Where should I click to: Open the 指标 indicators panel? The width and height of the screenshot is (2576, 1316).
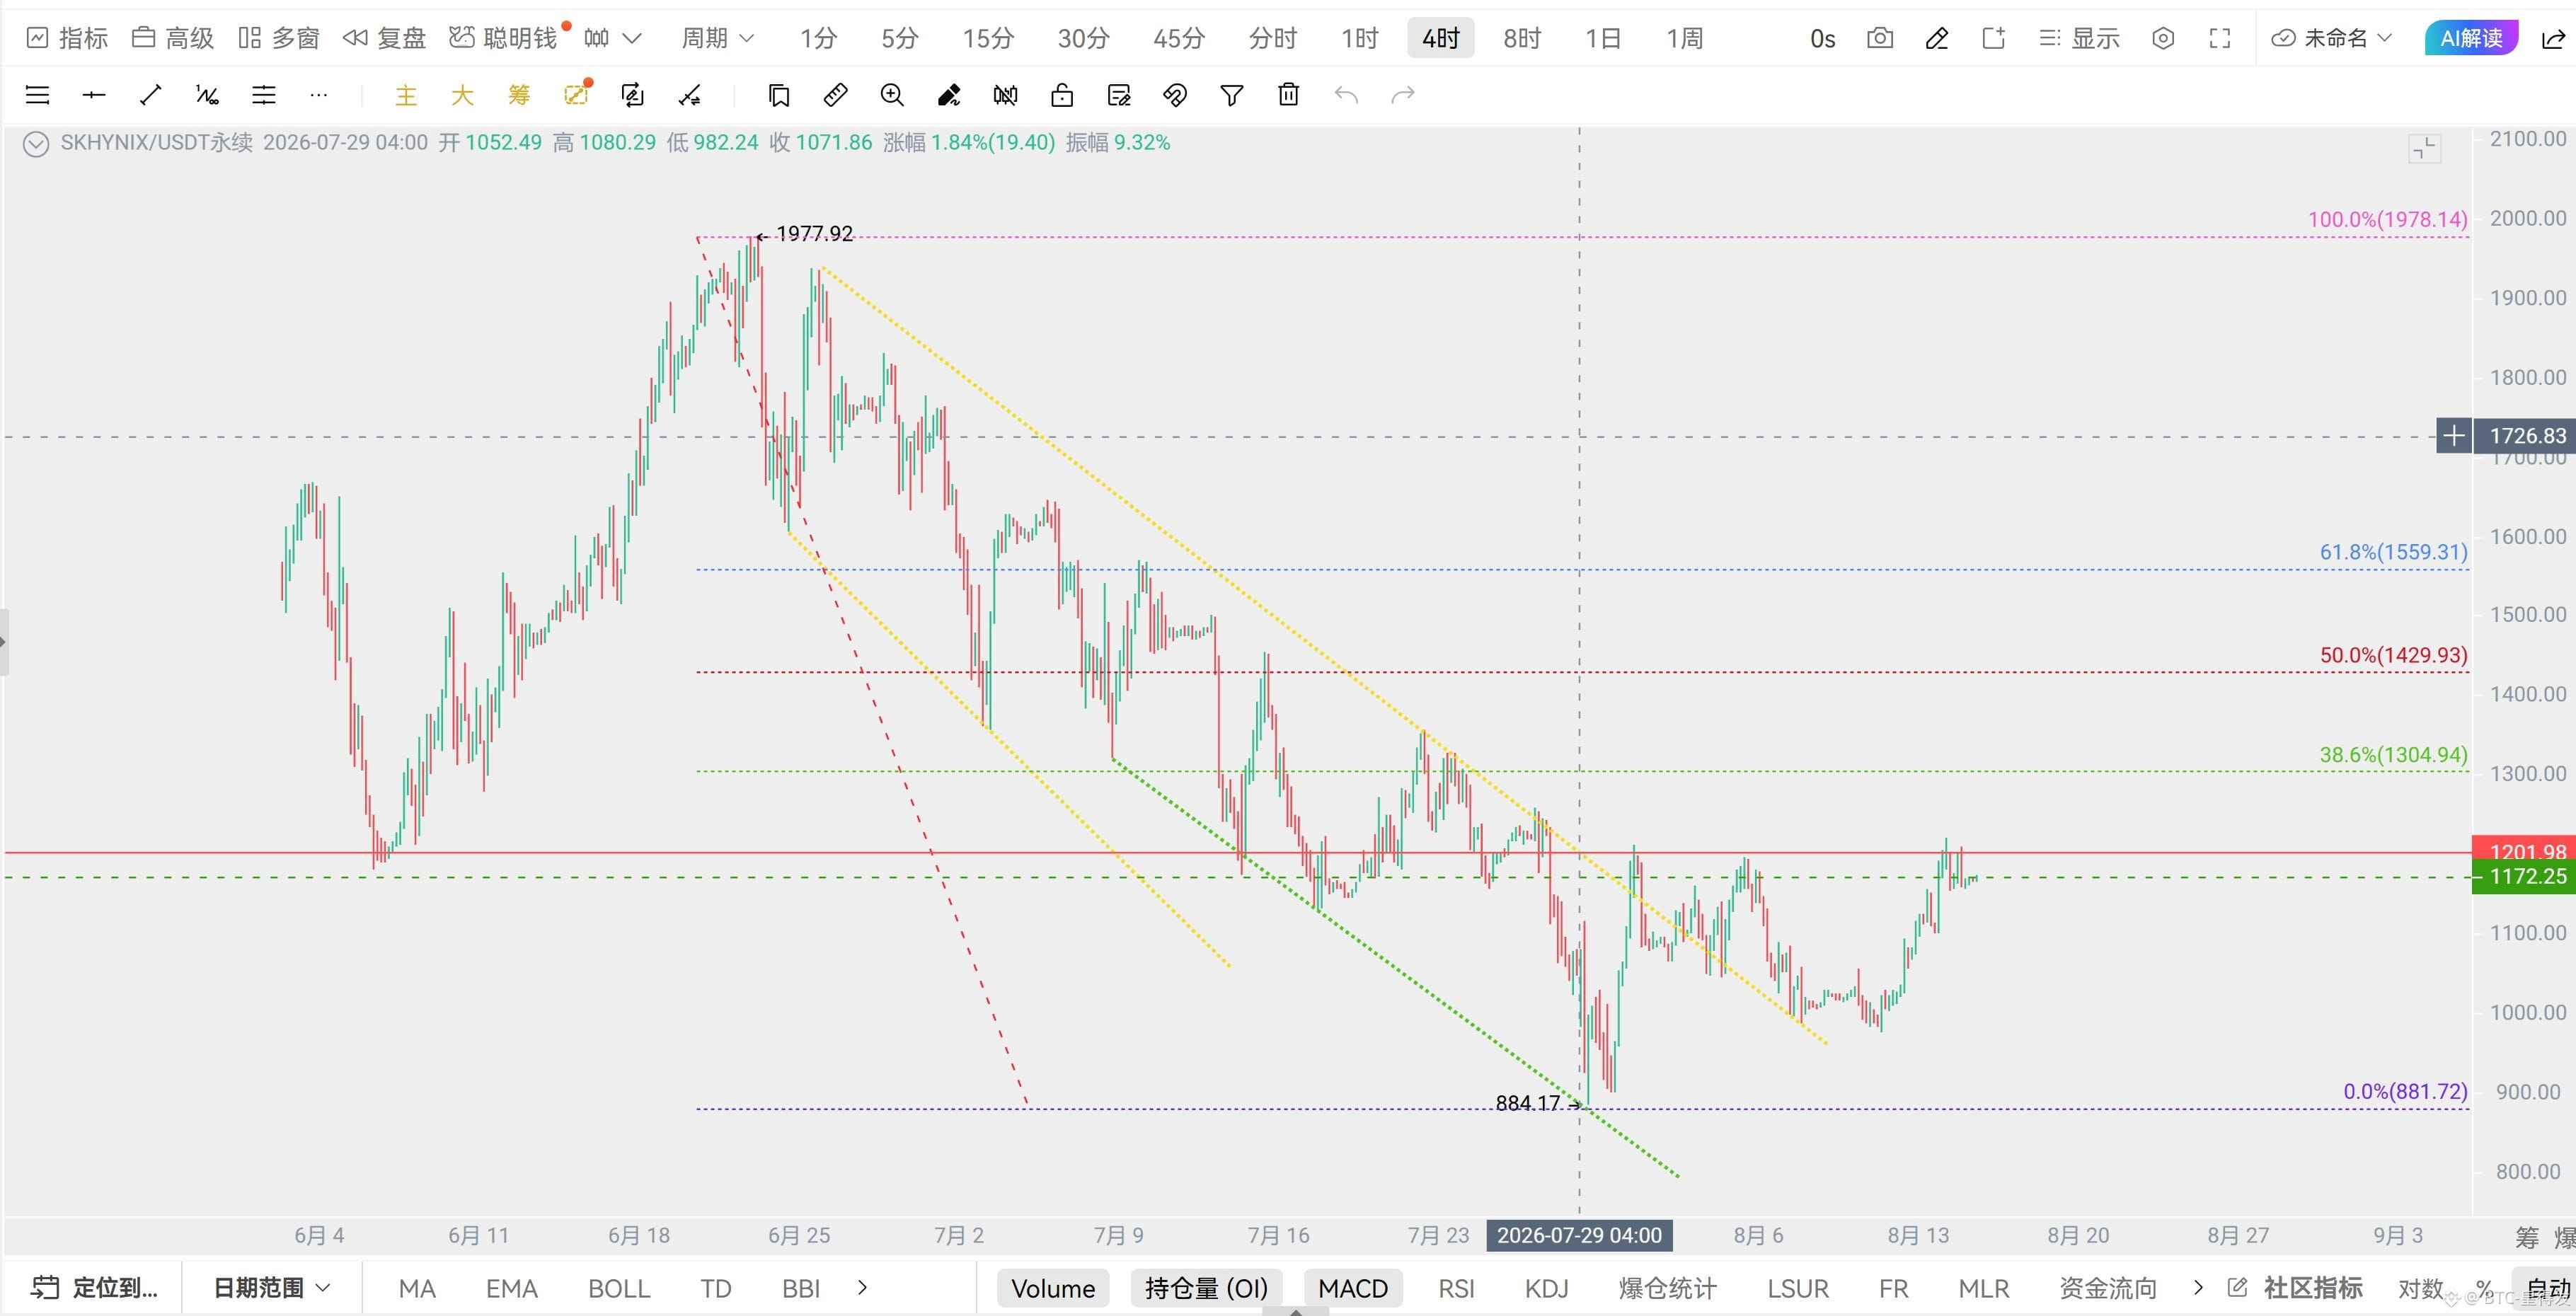click(67, 38)
